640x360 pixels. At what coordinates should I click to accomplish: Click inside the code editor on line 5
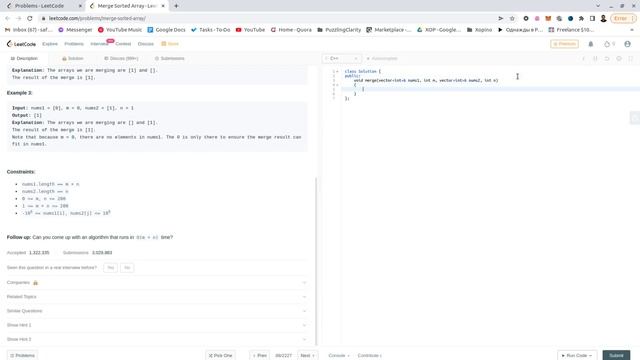click(x=490, y=89)
